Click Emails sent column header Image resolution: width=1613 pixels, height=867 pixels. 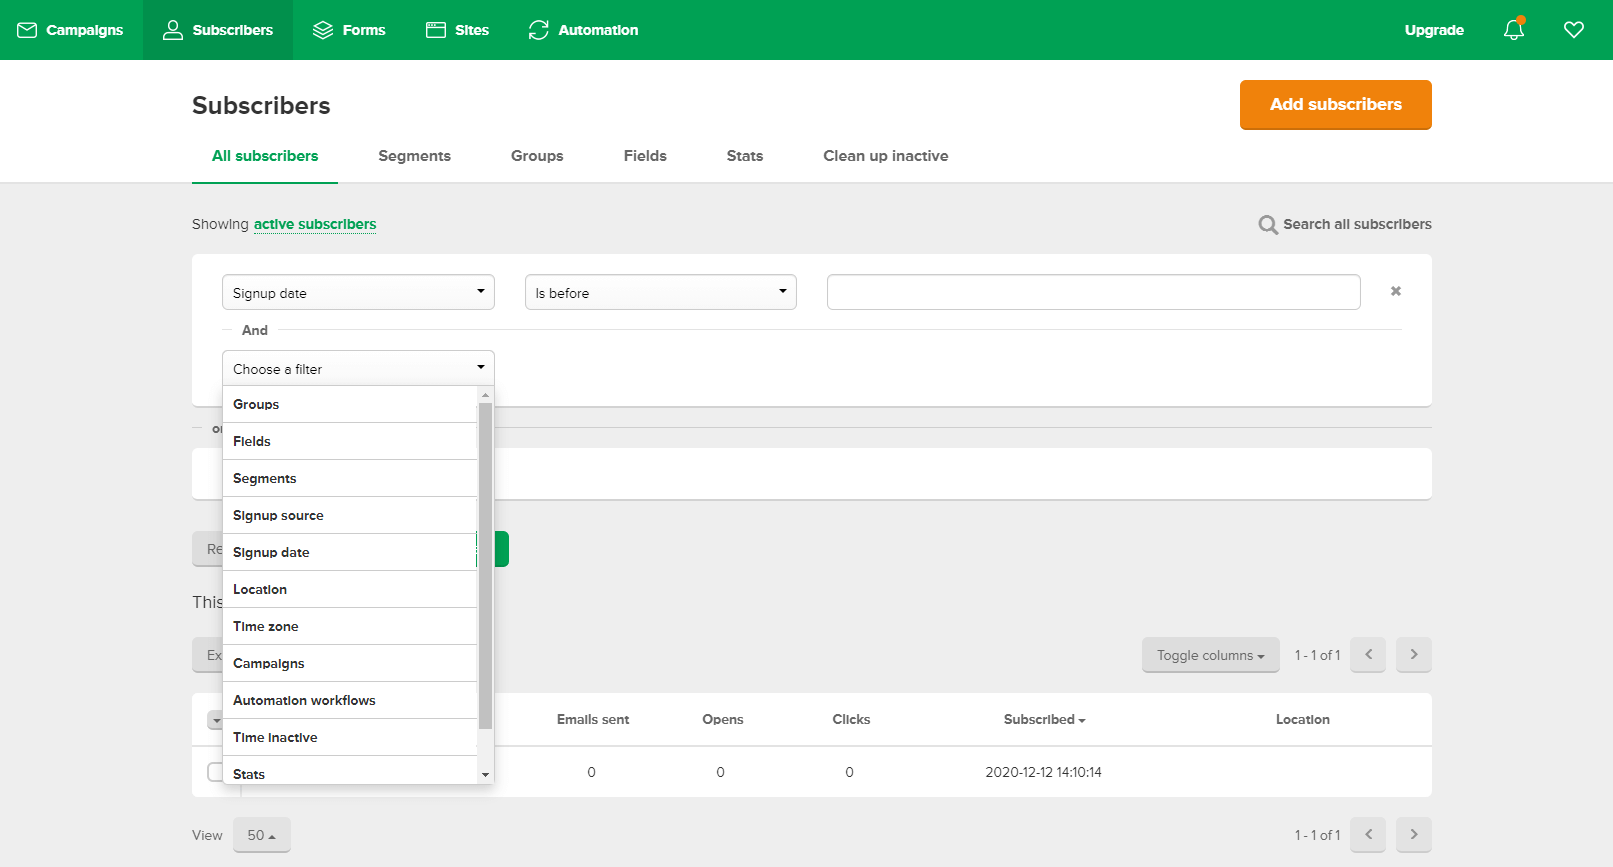point(593,719)
